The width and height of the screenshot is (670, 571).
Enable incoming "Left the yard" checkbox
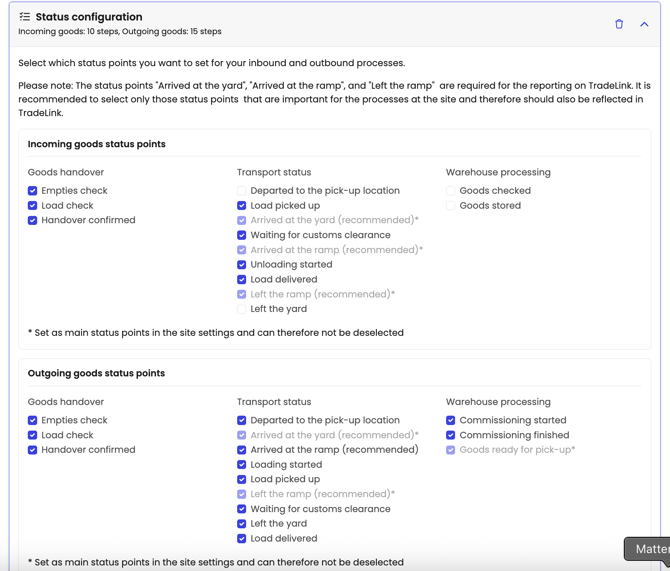click(x=242, y=309)
